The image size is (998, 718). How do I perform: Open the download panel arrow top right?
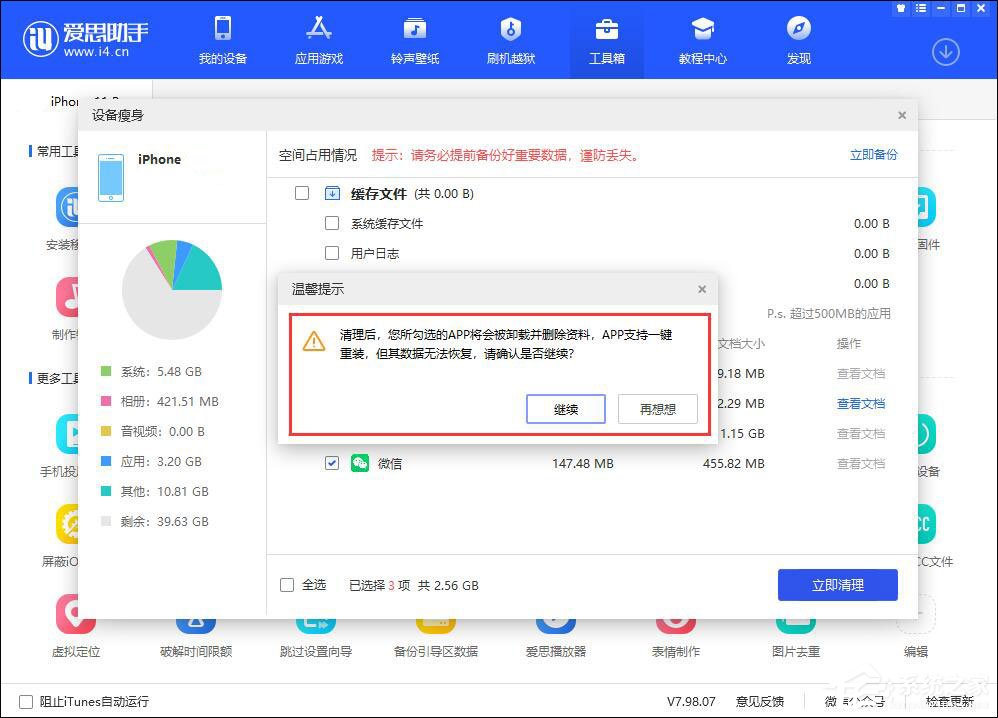point(945,51)
